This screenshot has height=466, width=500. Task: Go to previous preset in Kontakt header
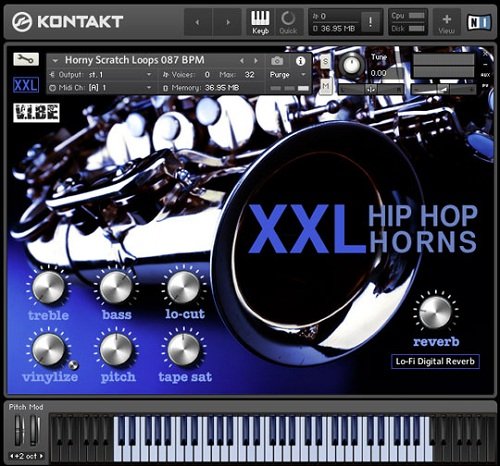198,22
